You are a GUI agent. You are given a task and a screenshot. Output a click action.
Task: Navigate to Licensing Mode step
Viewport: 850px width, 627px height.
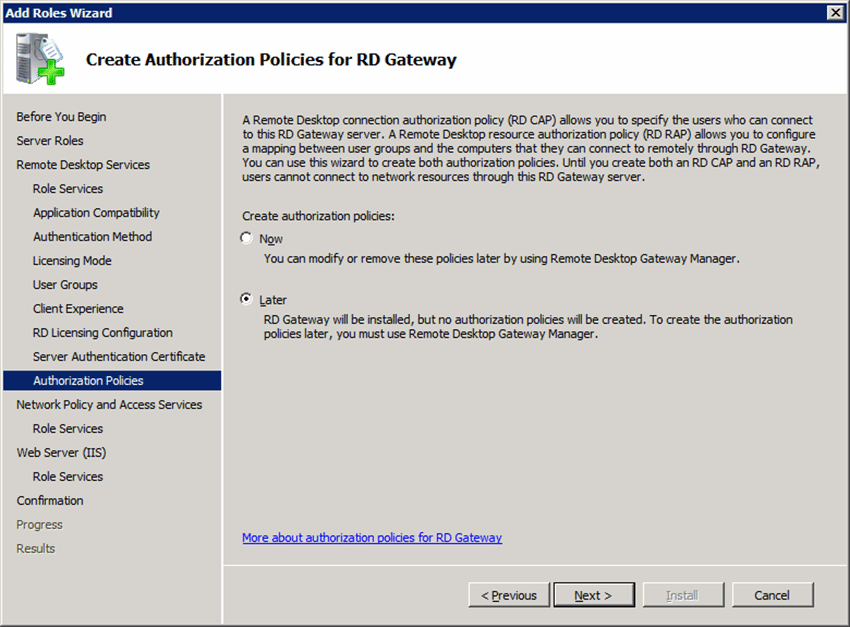[x=72, y=261]
